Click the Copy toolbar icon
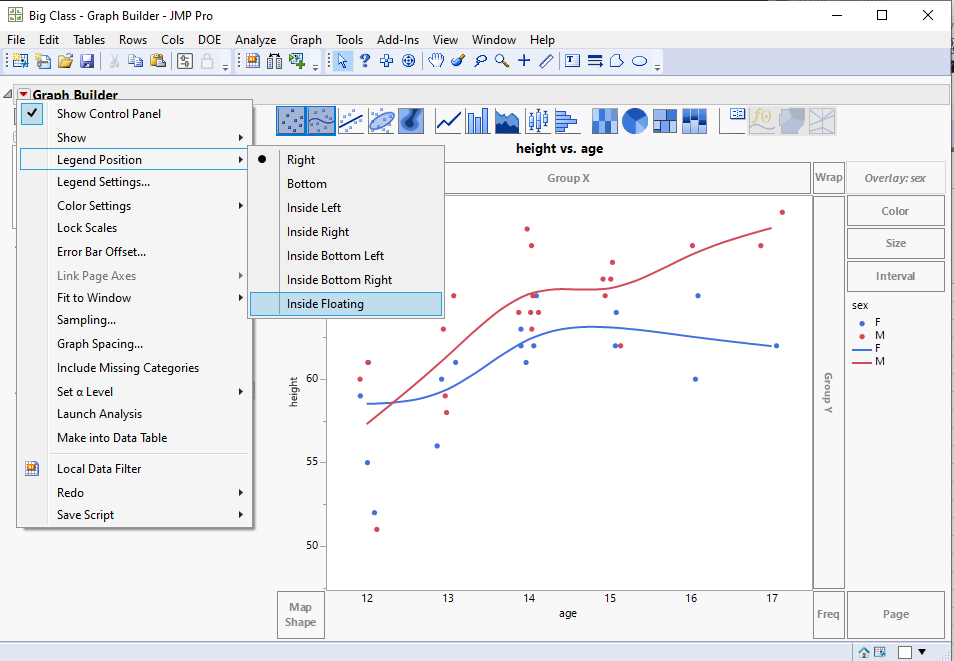The width and height of the screenshot is (954, 661). coord(136,61)
